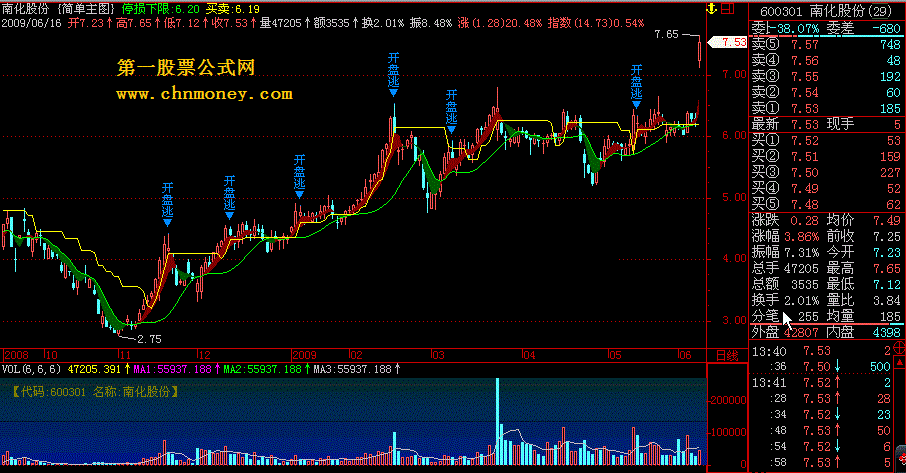Click the 买① row at 7.52
Screen dimensions: 906x473
[x=827, y=140]
